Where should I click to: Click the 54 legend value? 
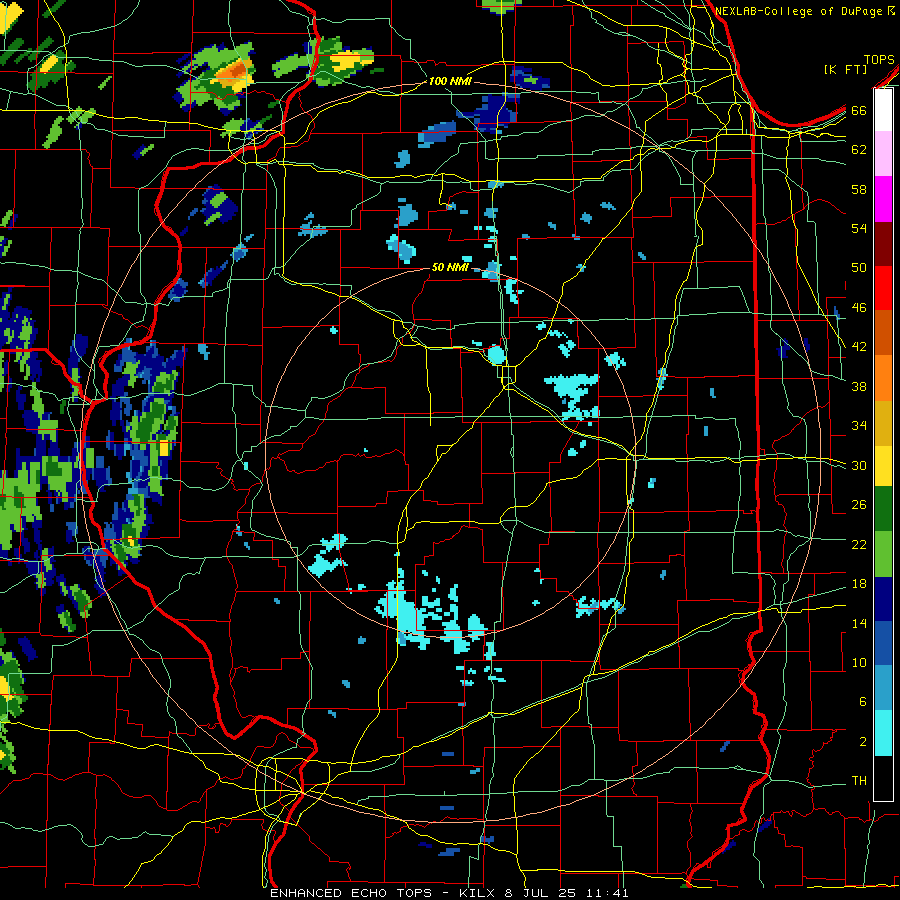859,228
